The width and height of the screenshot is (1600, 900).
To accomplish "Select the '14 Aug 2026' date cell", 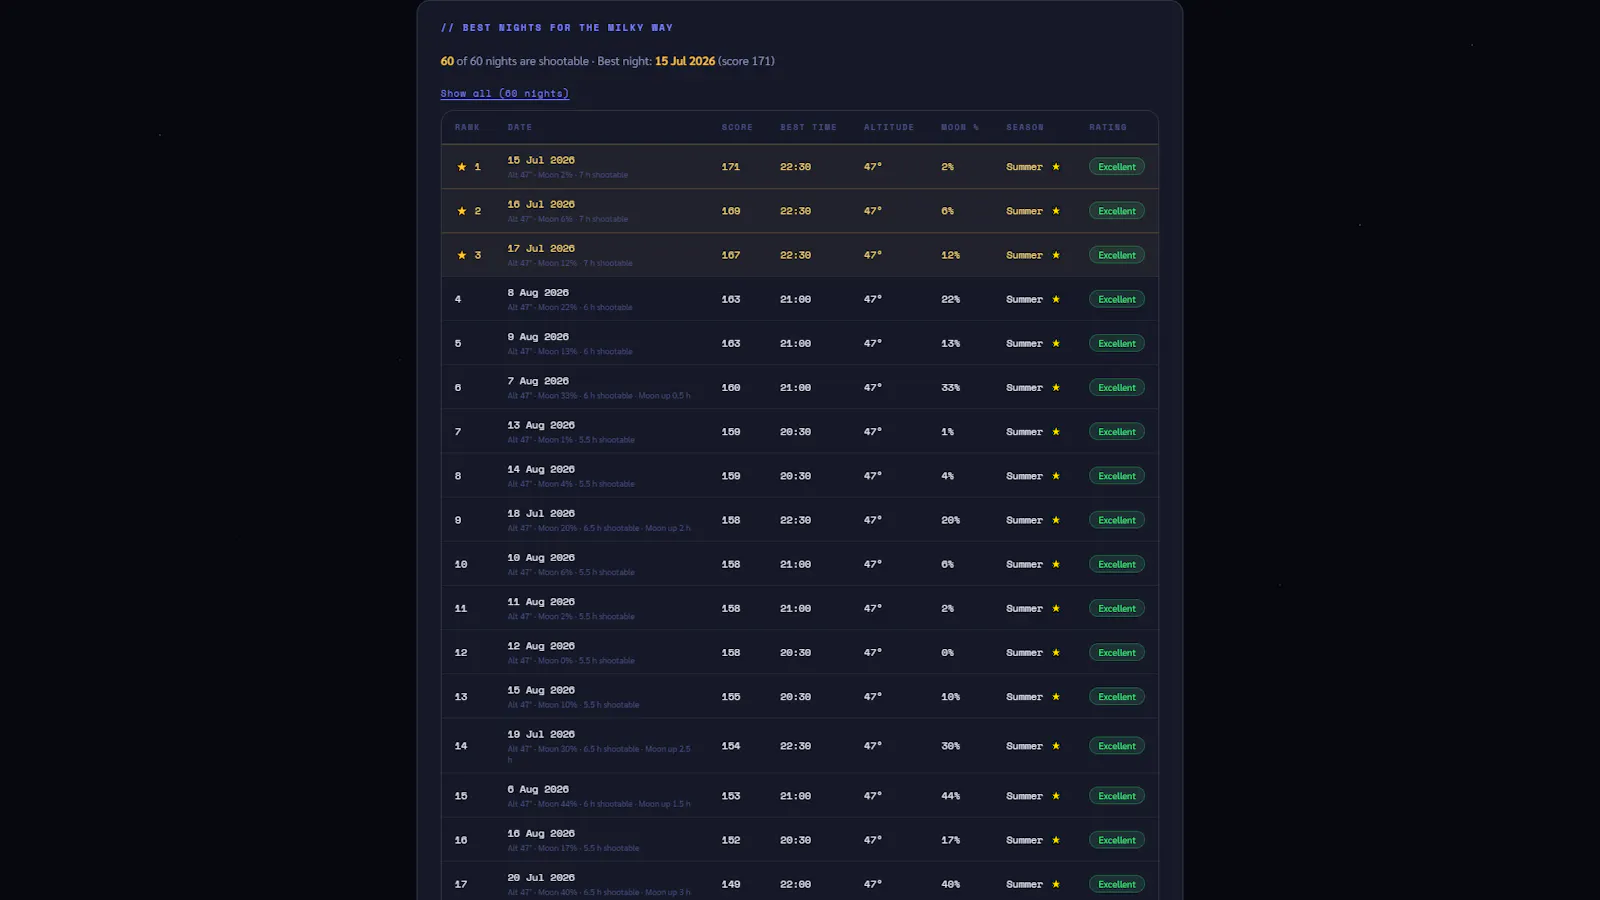I will pos(541,469).
